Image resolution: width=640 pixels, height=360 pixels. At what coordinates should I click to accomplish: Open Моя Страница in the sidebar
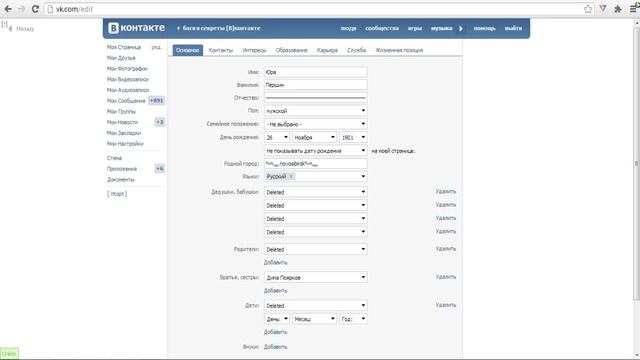coord(124,47)
